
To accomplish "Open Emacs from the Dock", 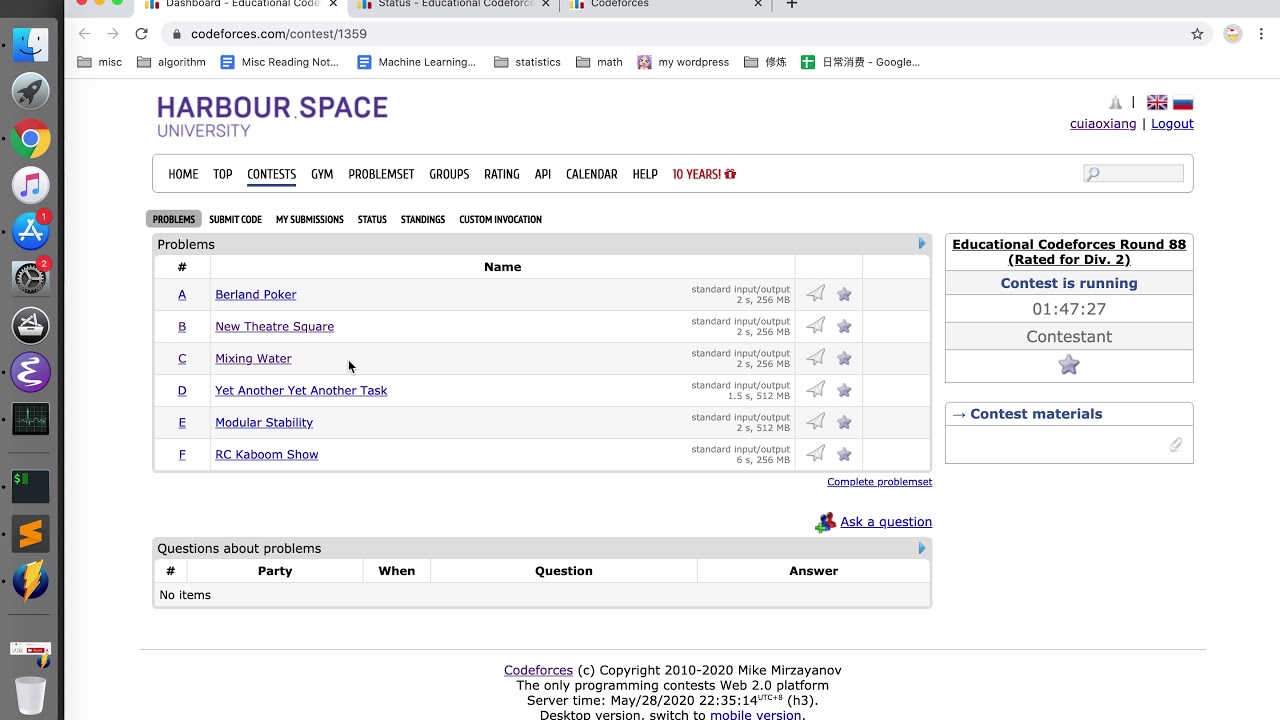I will coord(31,373).
